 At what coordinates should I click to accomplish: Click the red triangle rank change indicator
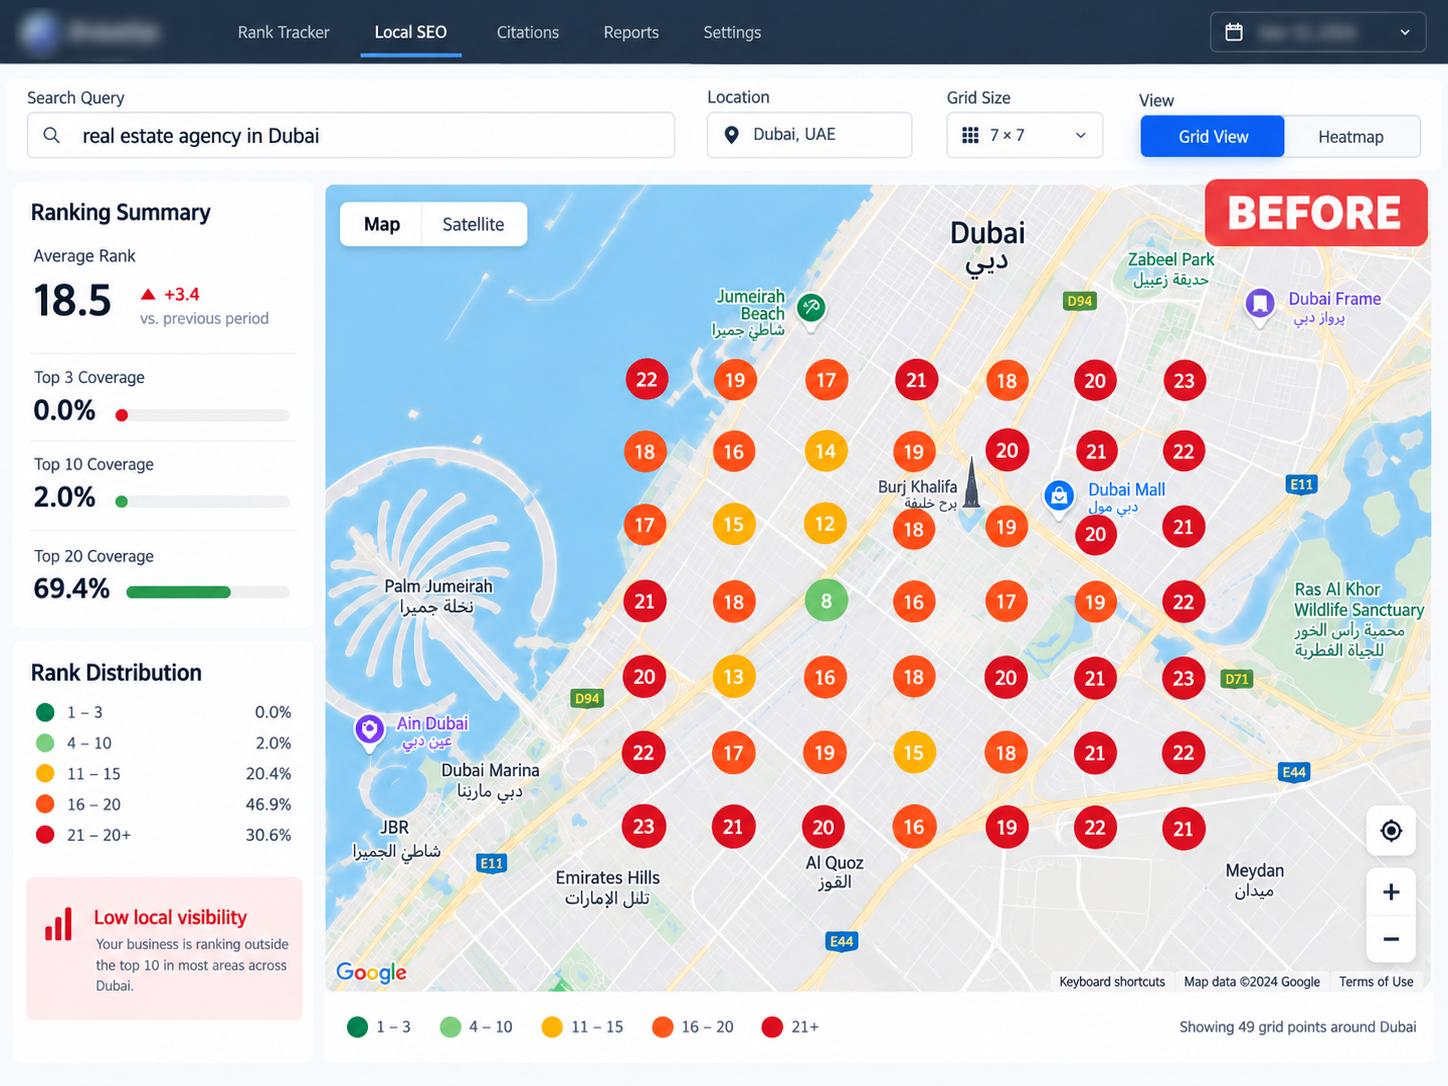[x=148, y=294]
